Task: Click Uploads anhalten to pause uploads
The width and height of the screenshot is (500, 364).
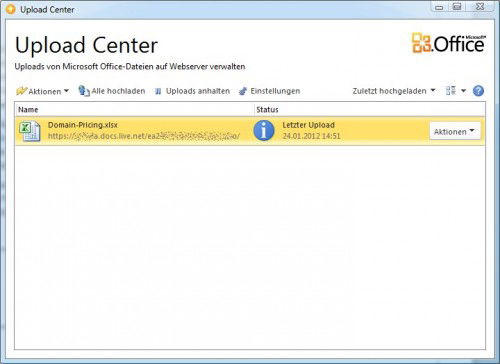Action: pyautogui.click(x=192, y=91)
